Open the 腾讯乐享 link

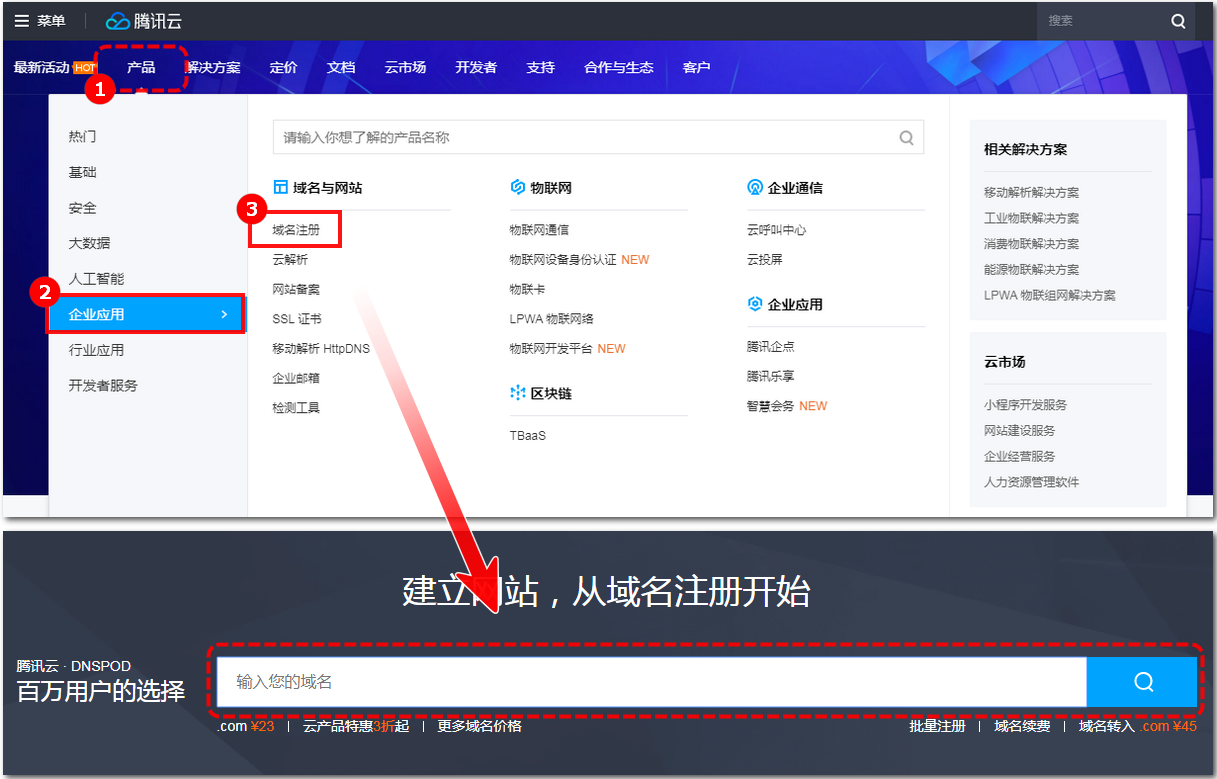click(770, 376)
